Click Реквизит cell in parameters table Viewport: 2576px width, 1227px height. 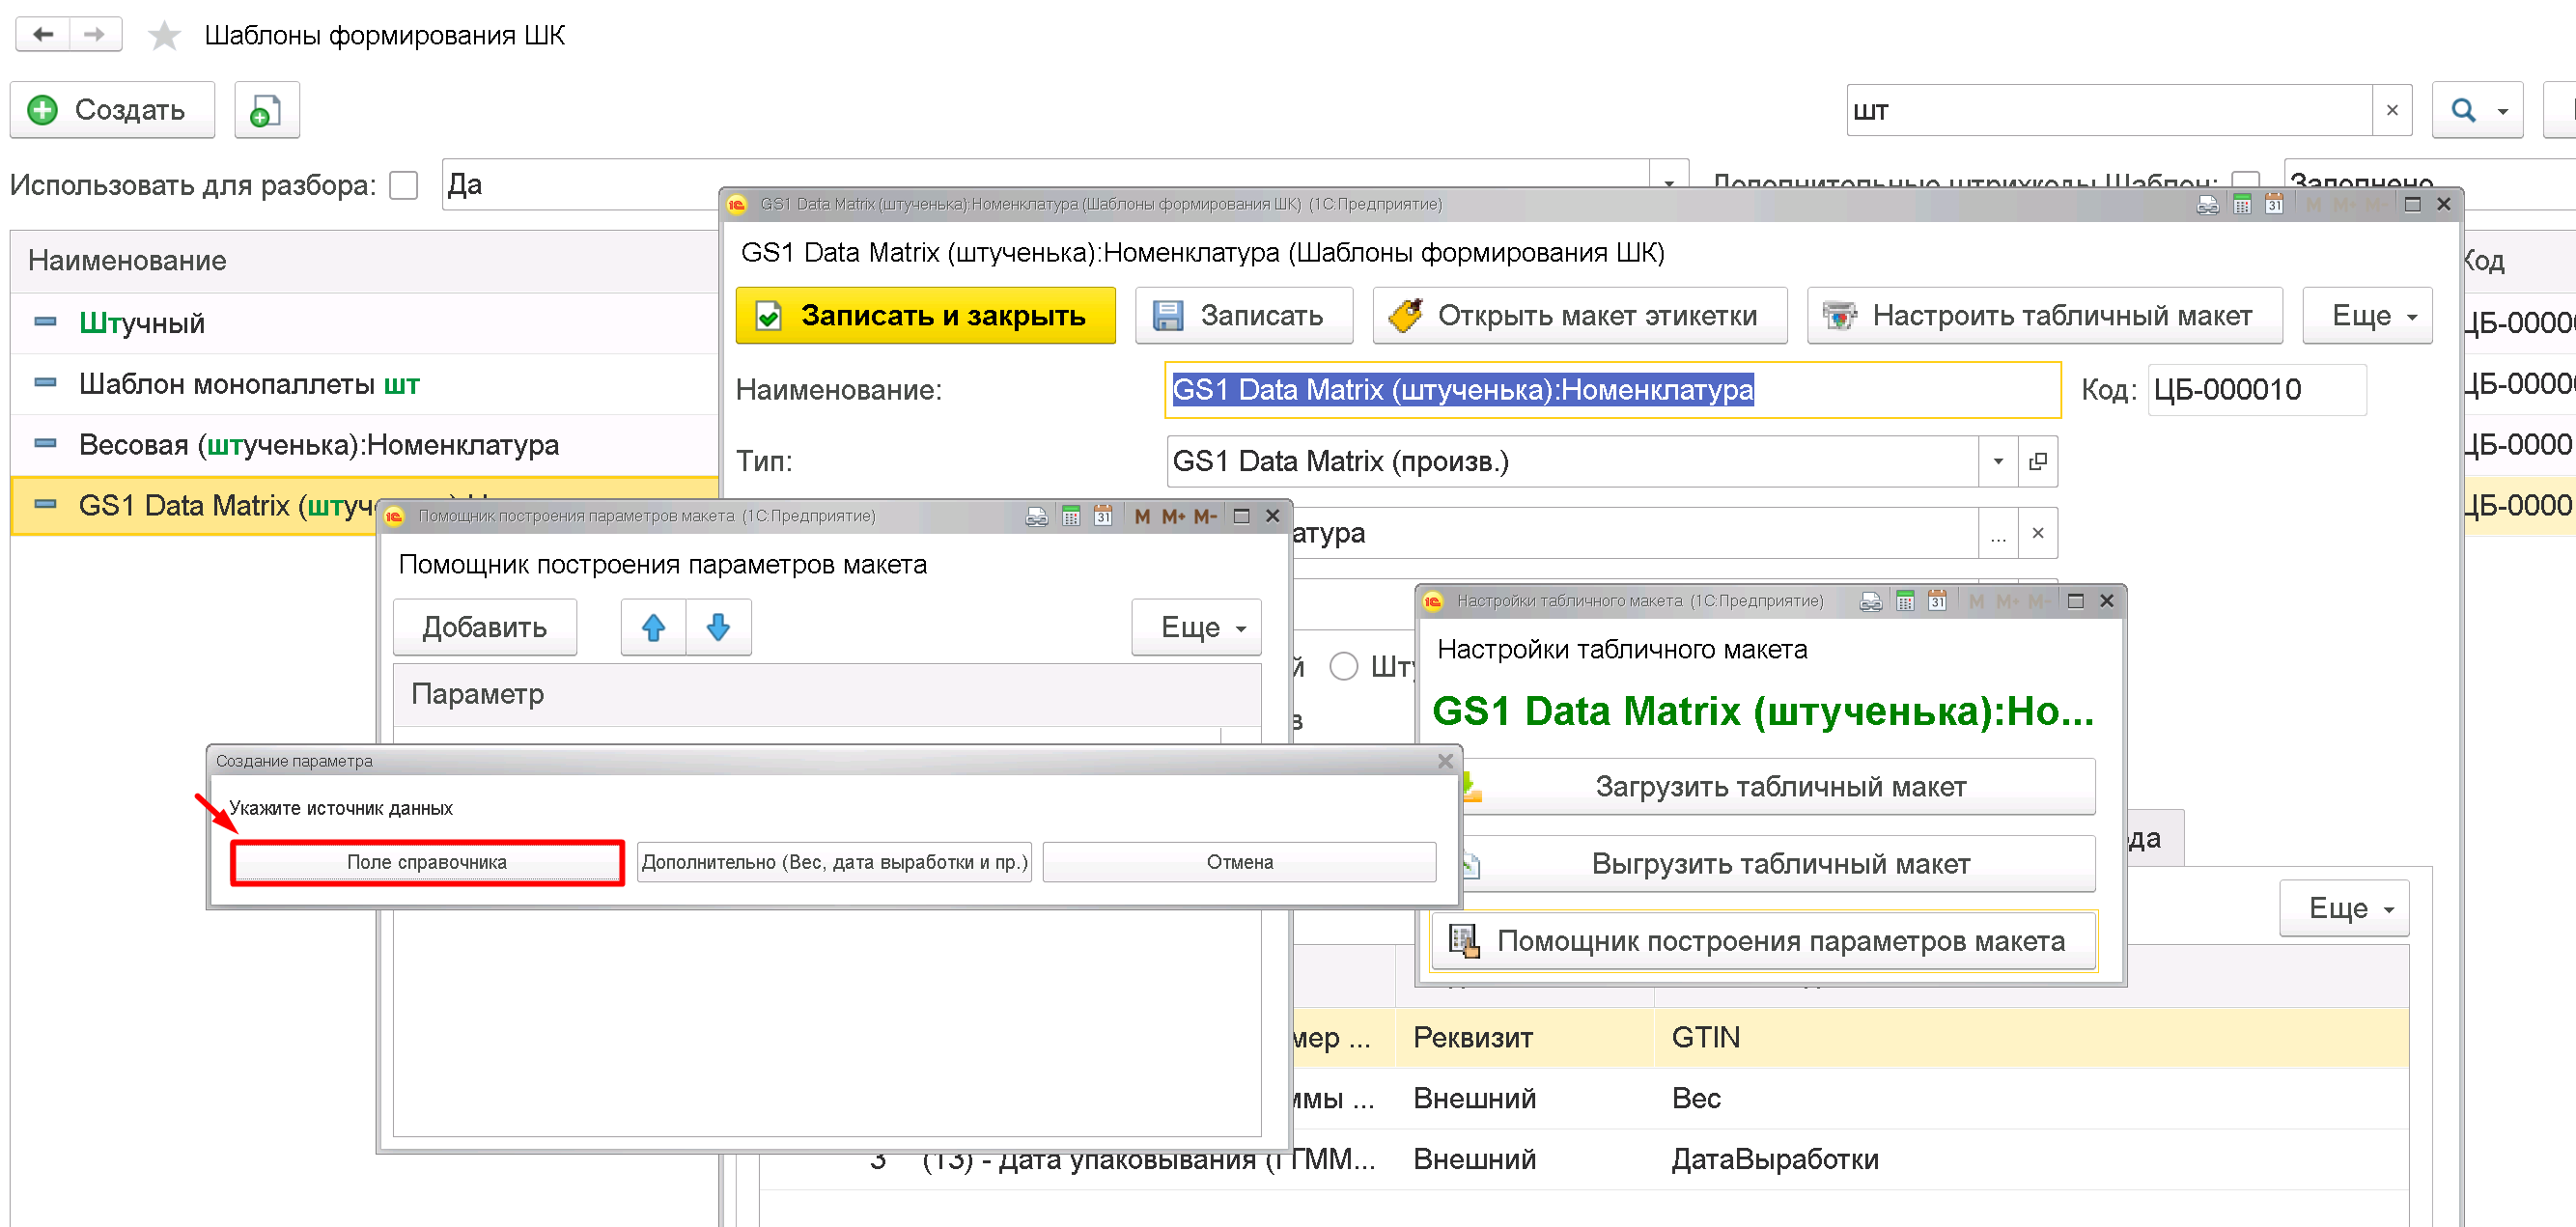click(1524, 1038)
